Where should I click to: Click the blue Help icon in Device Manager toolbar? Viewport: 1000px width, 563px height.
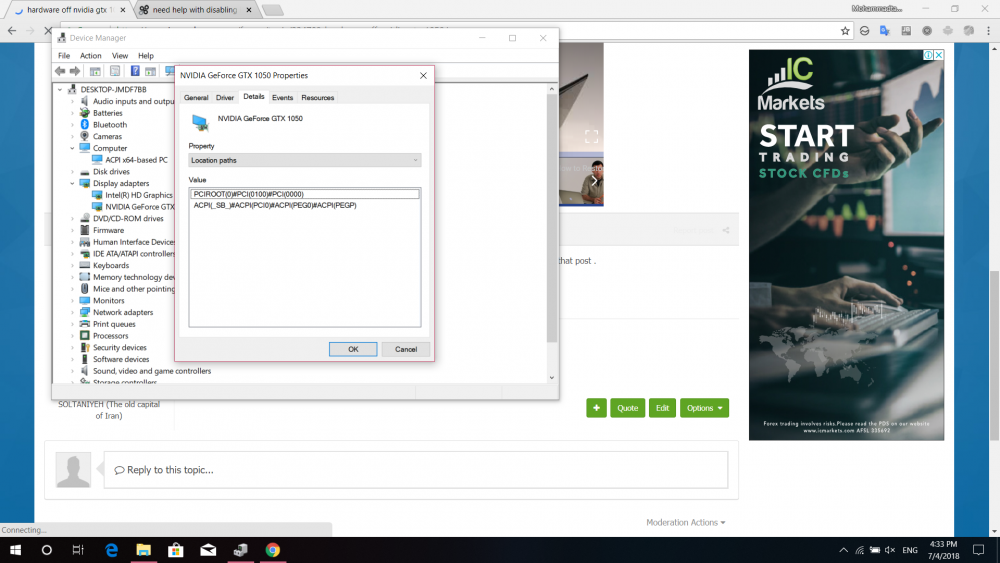click(135, 71)
